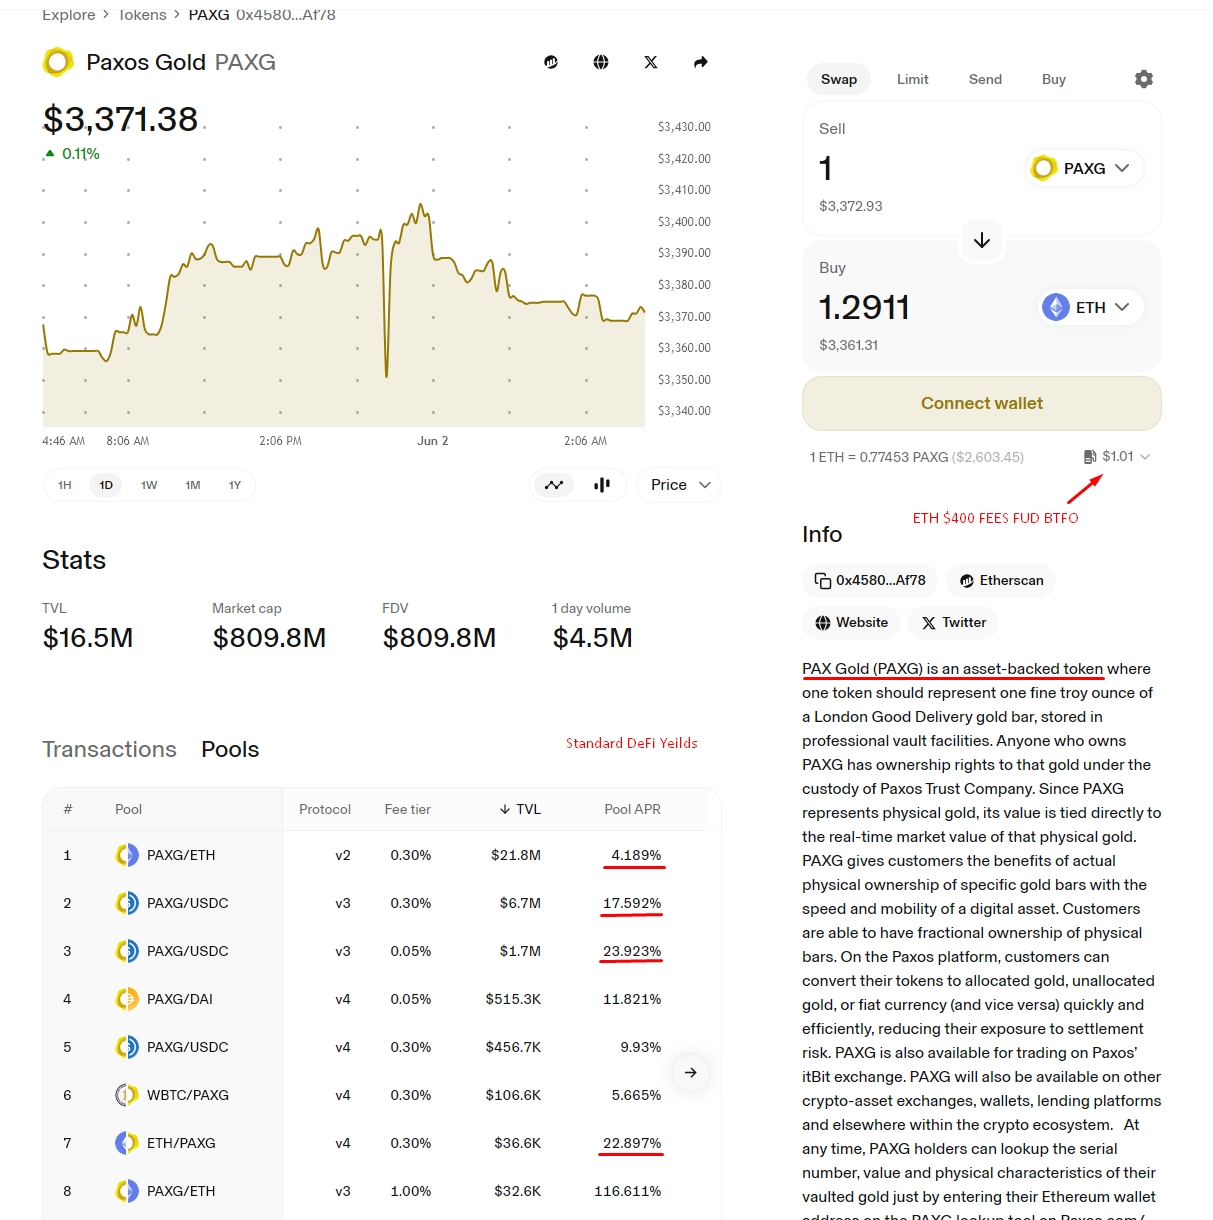Switch to candlestick chart view icon
Viewport: 1213px width, 1220px height.
pos(602,485)
